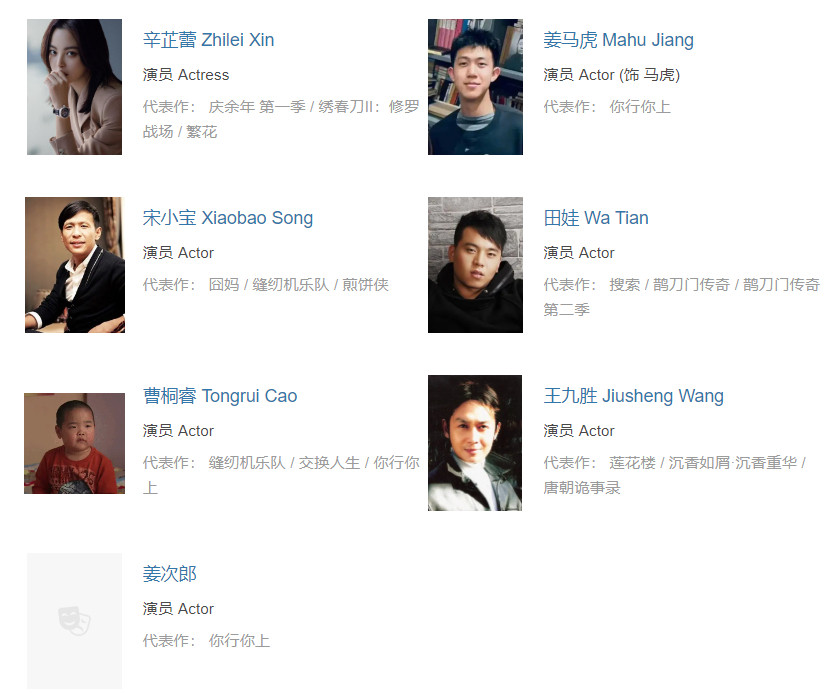Screen dimensions: 840x694
Task: Click the Zhilei Xin portrait thumbnail
Action: click(74, 87)
